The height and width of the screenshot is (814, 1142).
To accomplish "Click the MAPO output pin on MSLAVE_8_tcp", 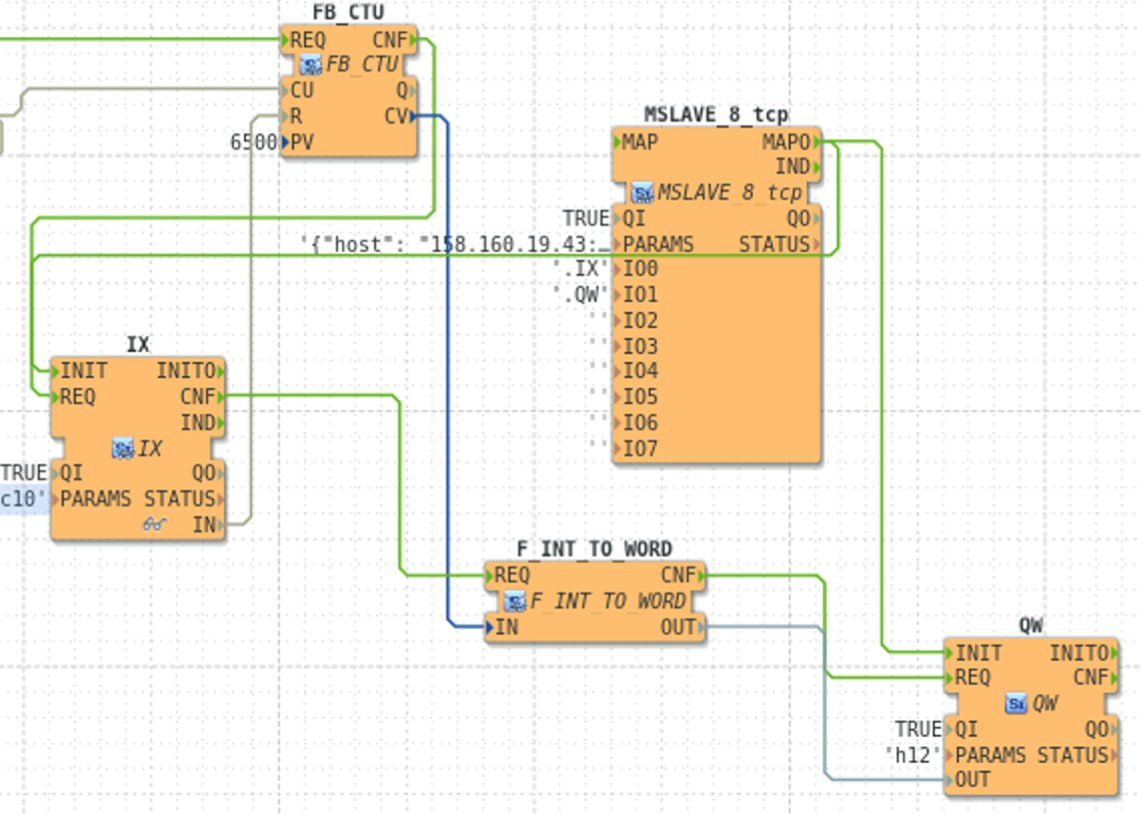I will [x=790, y=142].
